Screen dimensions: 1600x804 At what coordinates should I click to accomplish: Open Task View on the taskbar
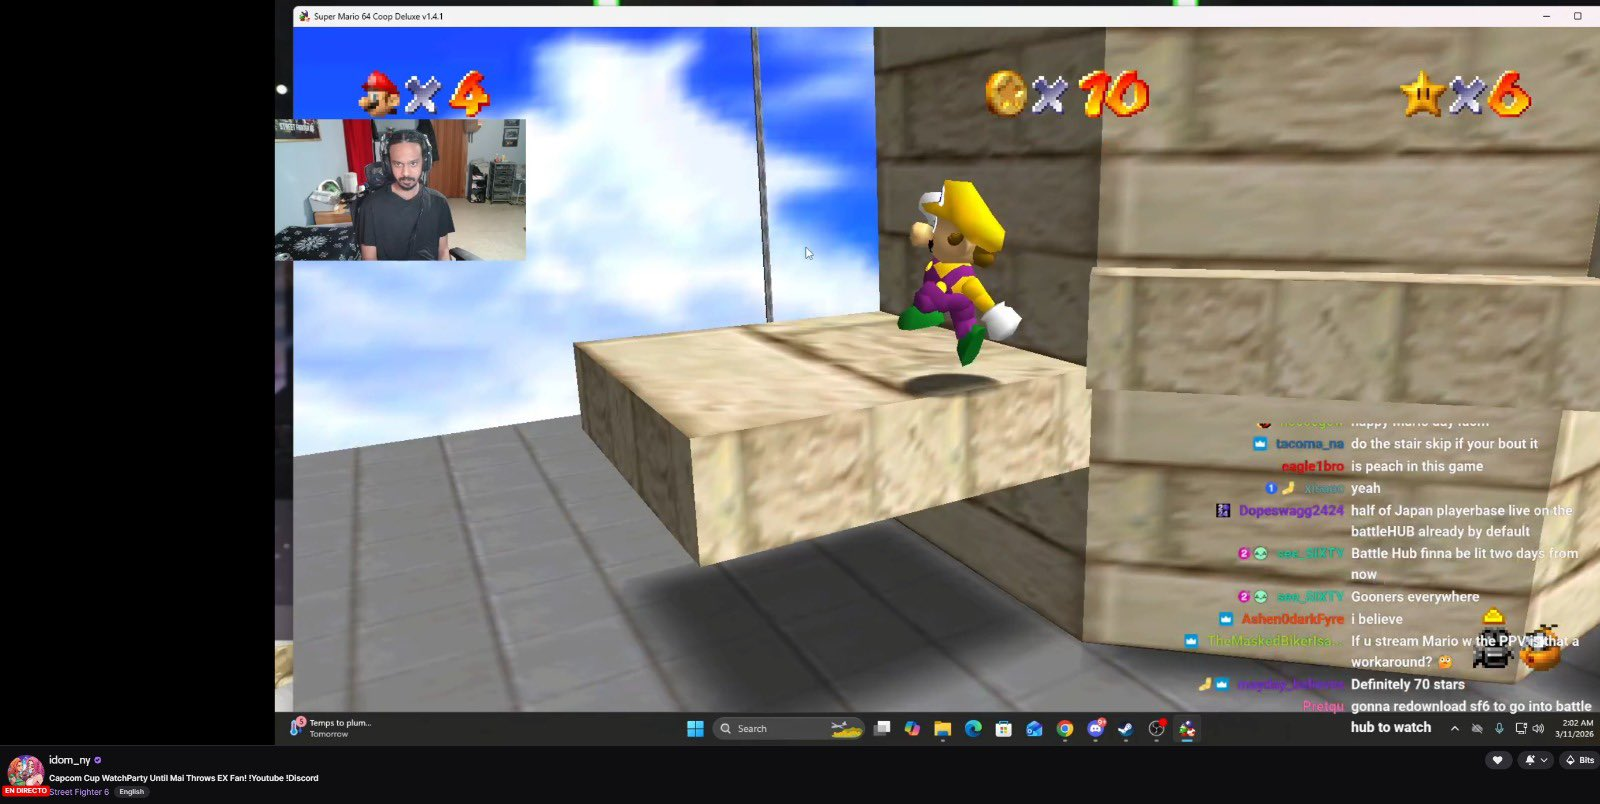(x=882, y=729)
